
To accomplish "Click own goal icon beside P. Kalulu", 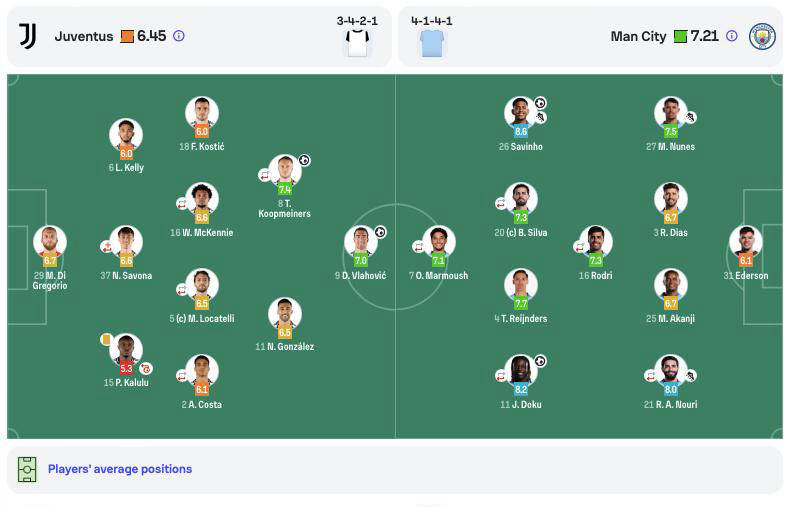I will tap(146, 368).
